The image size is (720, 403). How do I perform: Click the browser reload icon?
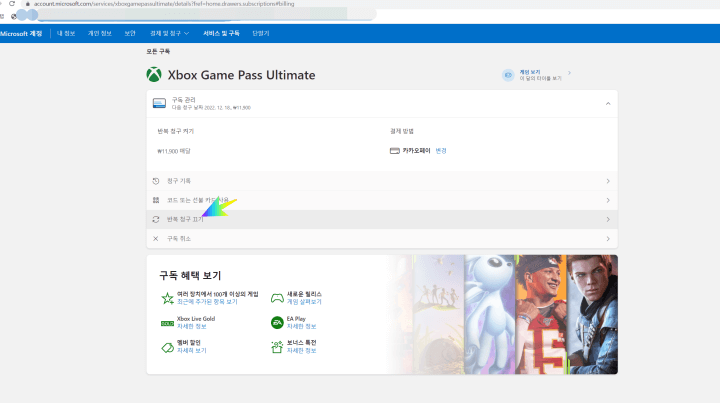[x=12, y=3]
